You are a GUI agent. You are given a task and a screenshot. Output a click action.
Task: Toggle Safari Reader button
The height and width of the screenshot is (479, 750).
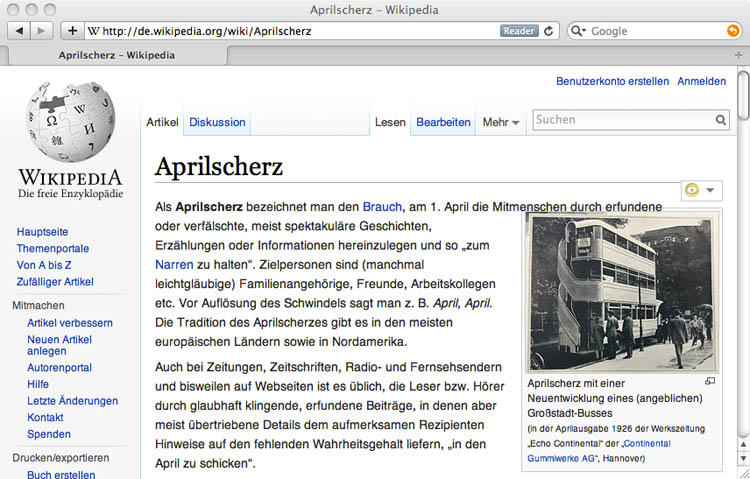519,31
